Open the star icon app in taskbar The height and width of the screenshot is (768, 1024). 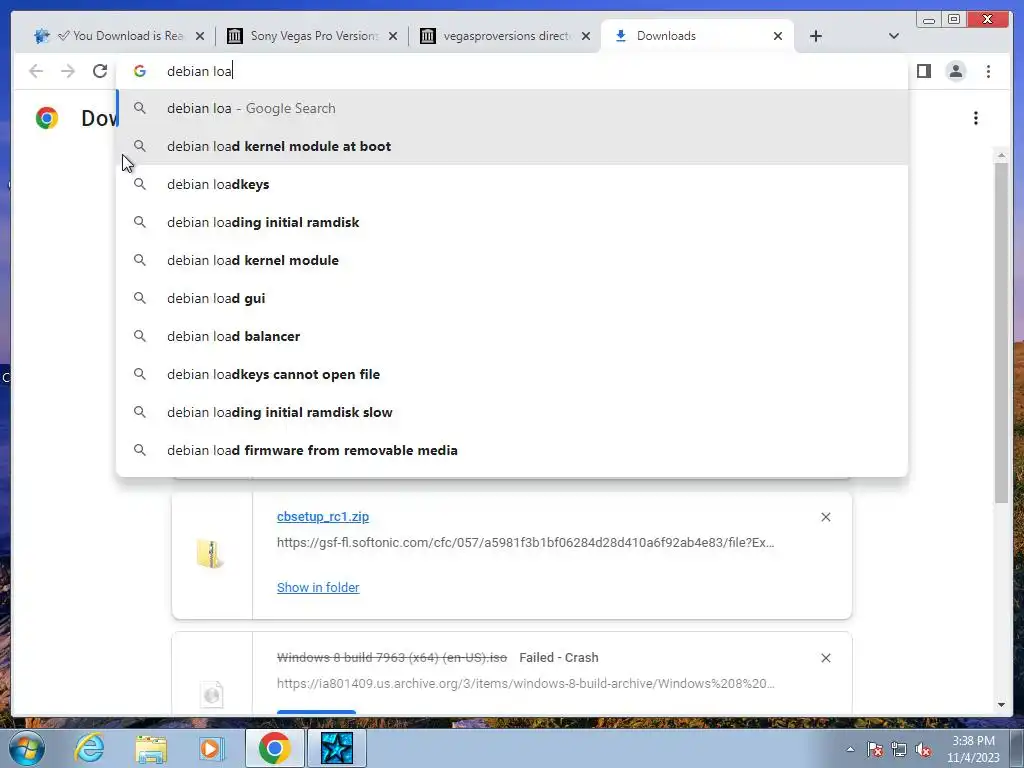[337, 748]
